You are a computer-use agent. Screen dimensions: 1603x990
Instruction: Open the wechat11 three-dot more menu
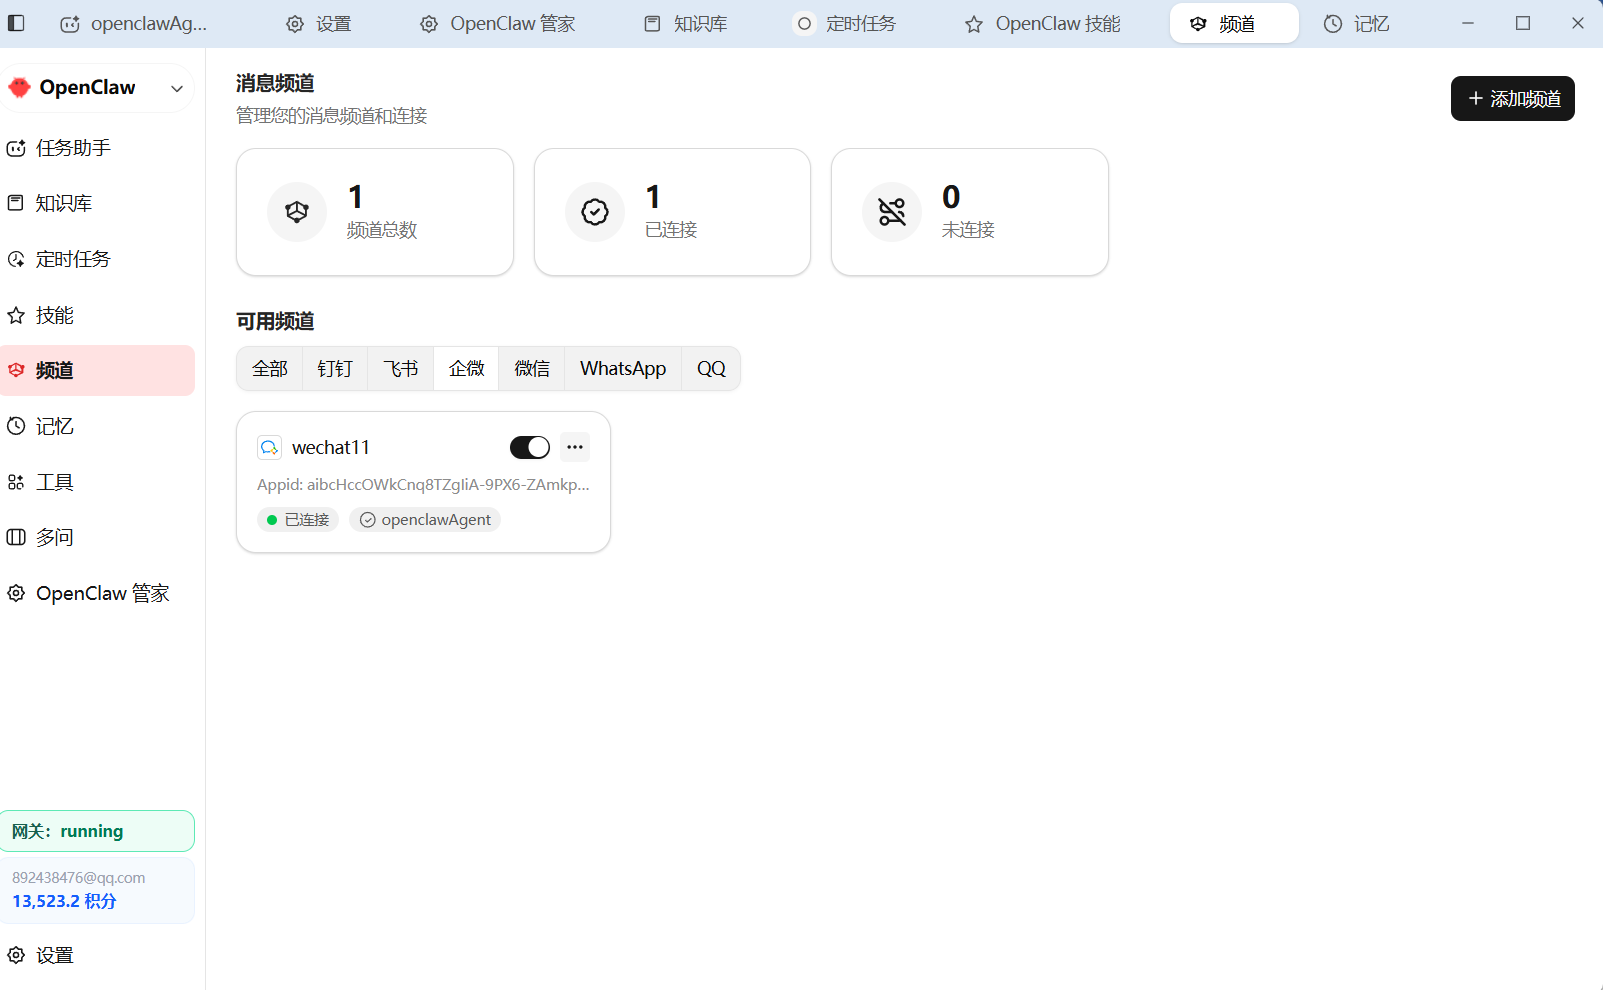point(575,447)
